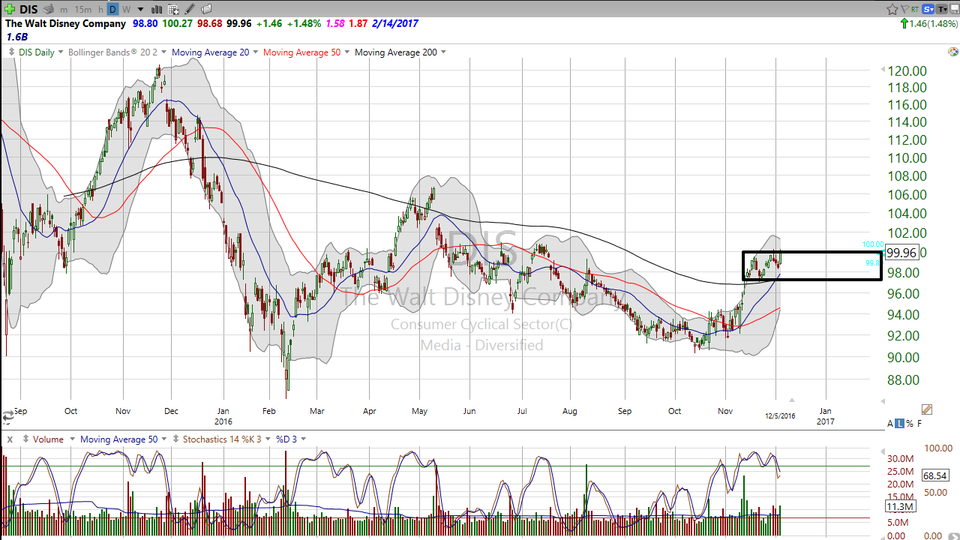Click the 2/14/2017 date value

[x=395, y=23]
